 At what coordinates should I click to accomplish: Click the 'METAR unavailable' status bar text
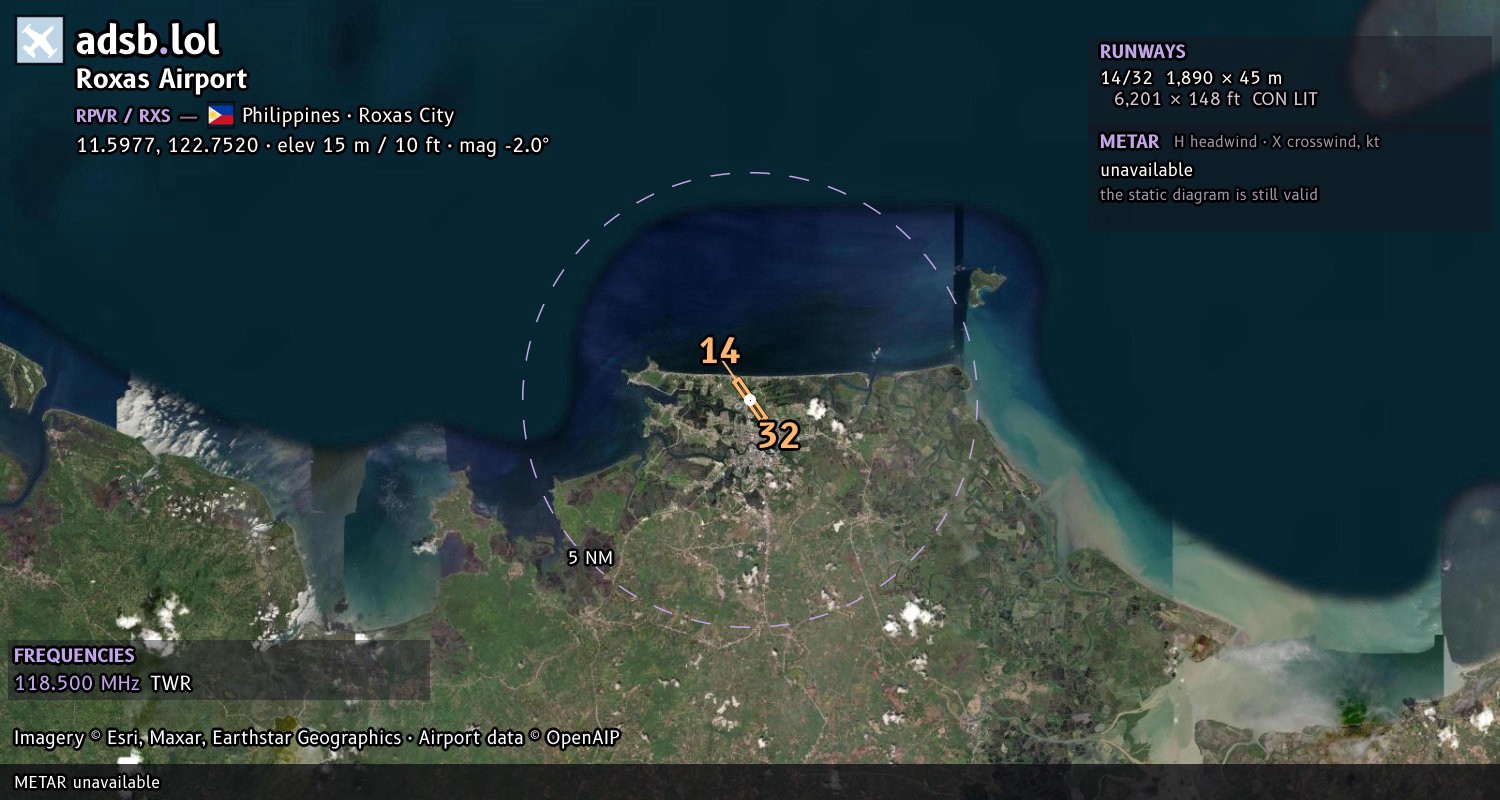pos(87,782)
